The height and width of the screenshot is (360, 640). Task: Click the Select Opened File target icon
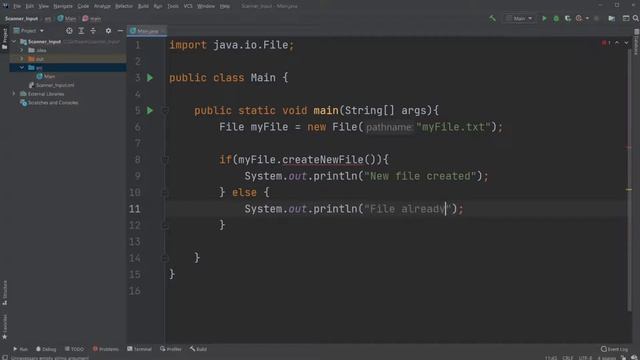69,31
